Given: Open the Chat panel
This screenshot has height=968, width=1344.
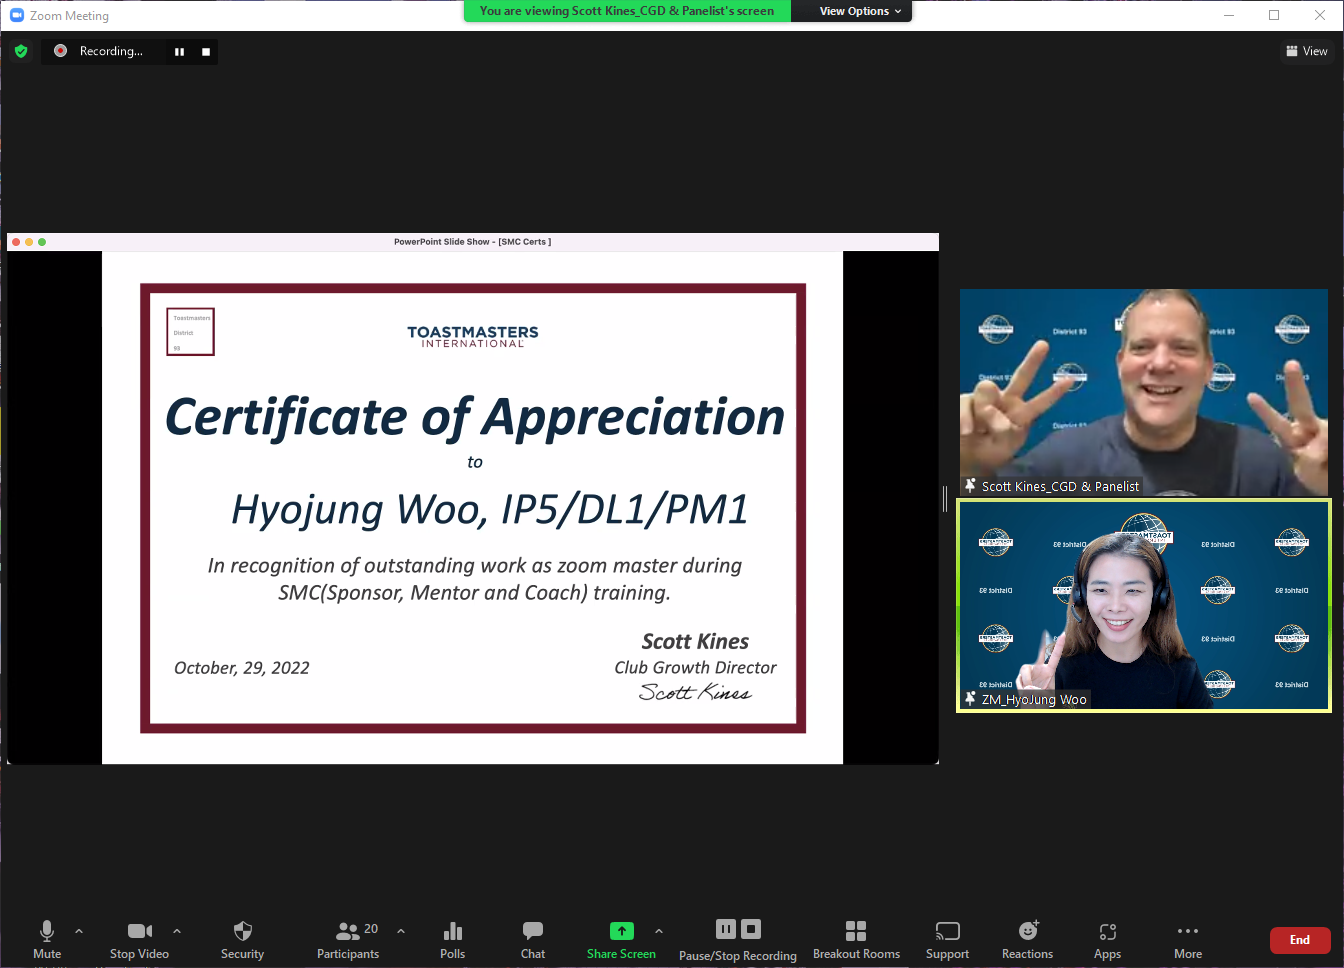Looking at the screenshot, I should coord(533,939).
